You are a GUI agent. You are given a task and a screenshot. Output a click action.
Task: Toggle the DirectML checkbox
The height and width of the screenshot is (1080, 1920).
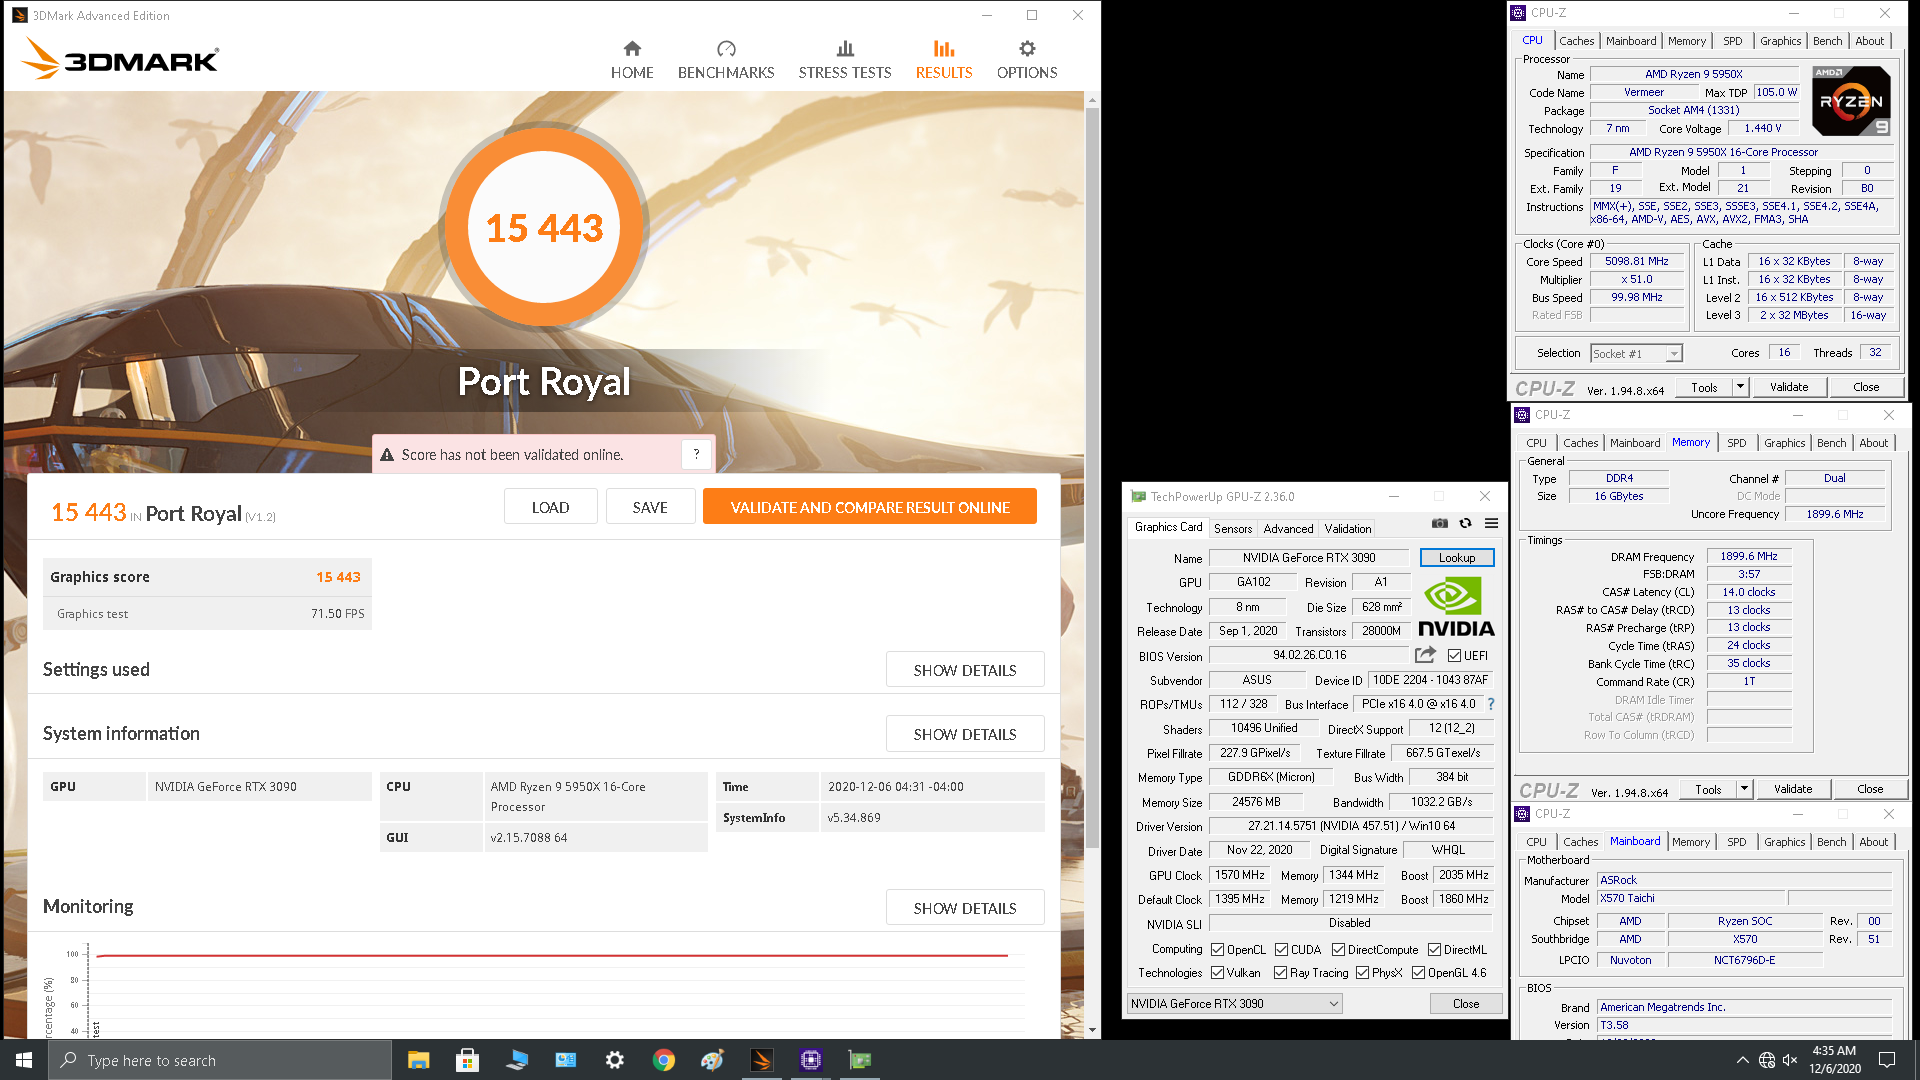(1434, 950)
